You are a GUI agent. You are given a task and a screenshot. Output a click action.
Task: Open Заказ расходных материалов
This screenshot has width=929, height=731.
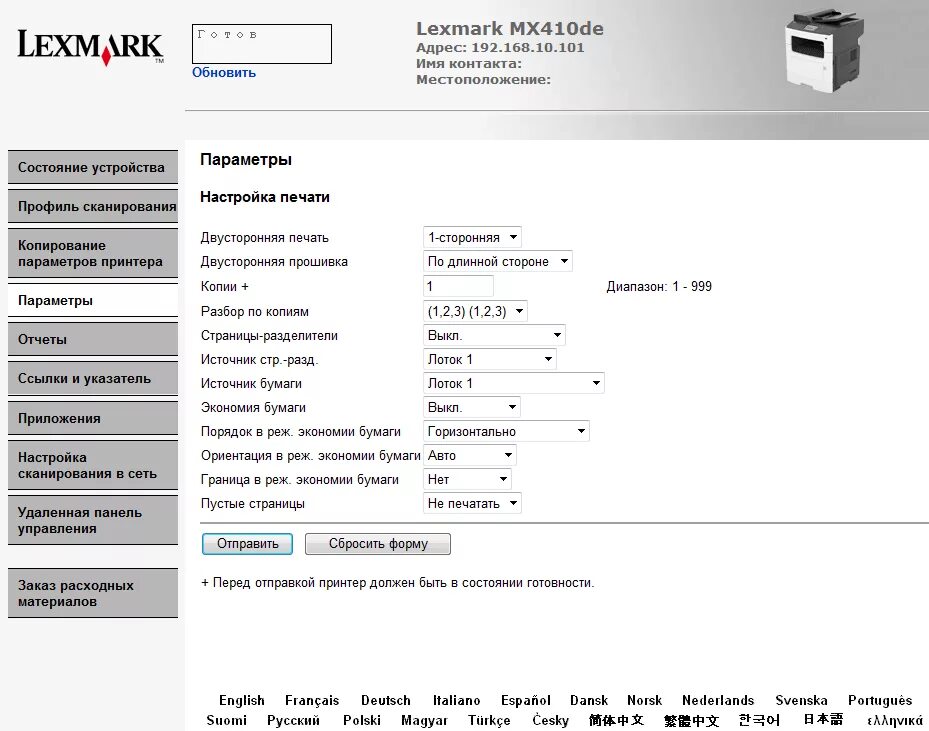[93, 593]
